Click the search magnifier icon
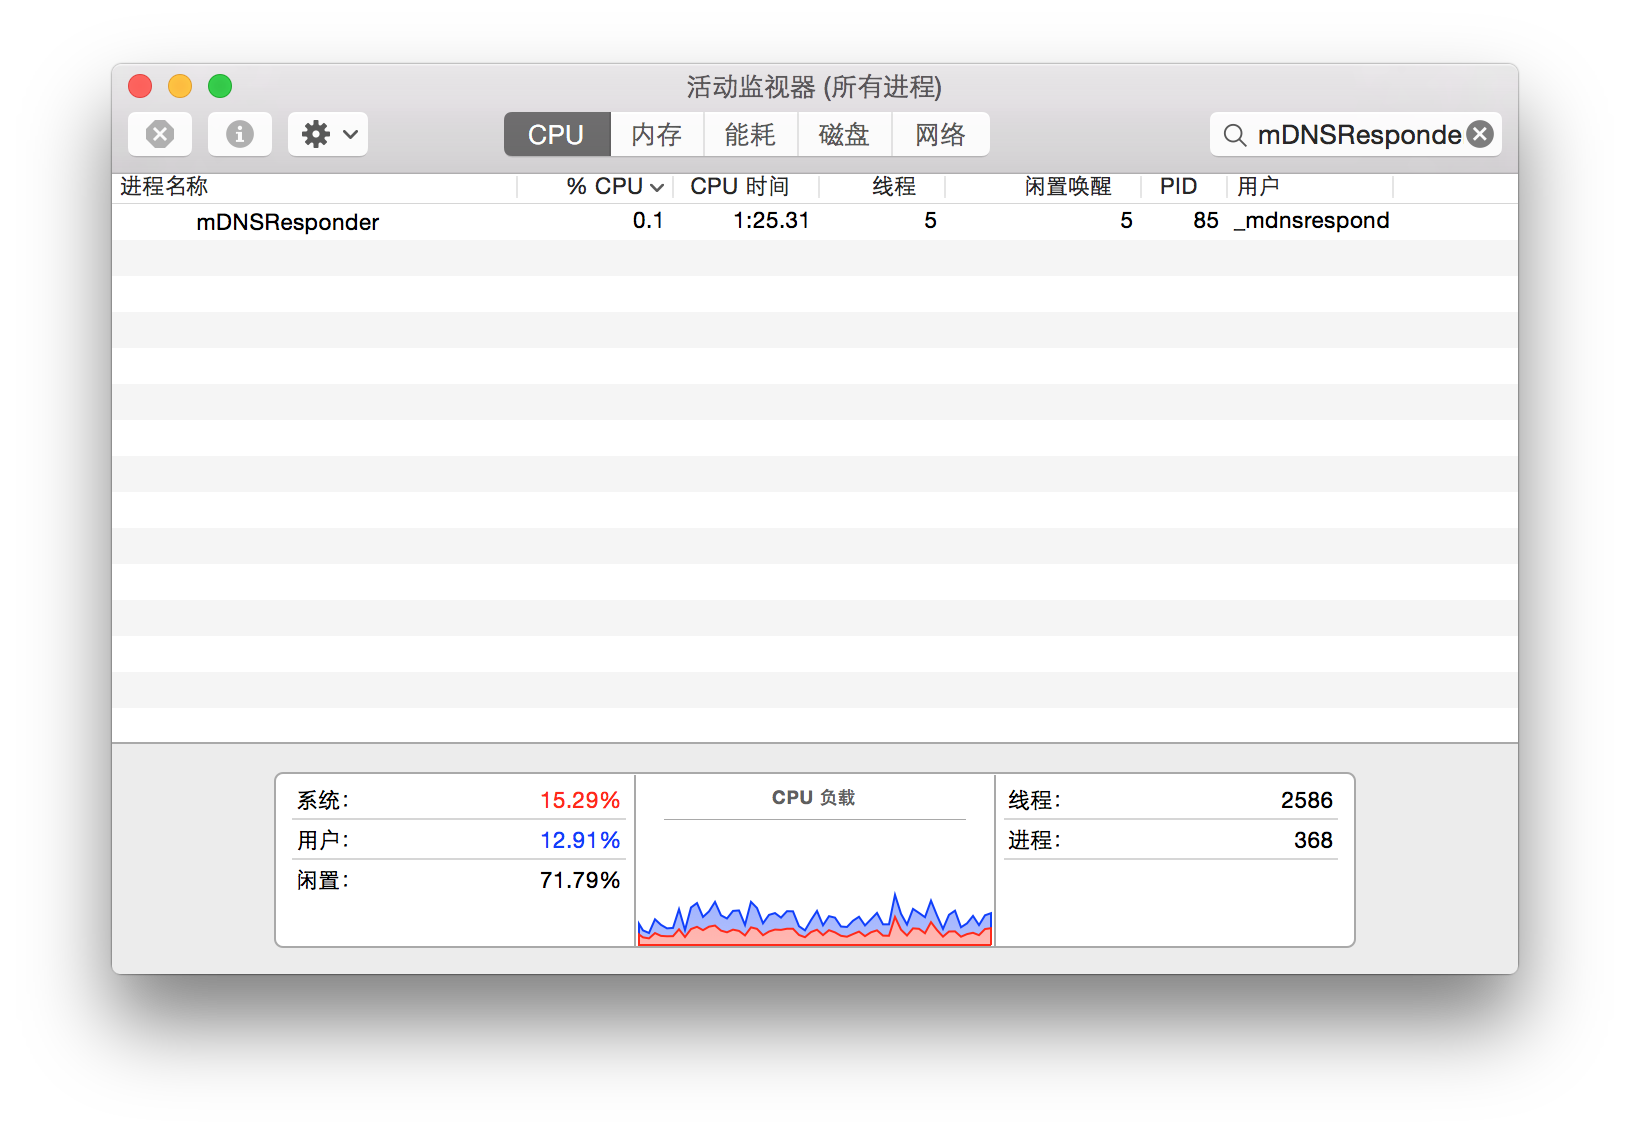 (1235, 135)
